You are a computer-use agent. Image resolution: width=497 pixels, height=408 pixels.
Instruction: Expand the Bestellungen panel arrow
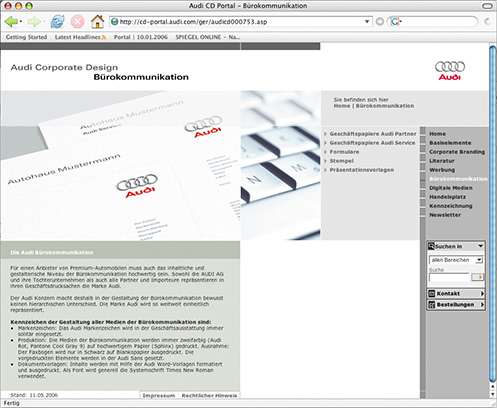(x=482, y=305)
